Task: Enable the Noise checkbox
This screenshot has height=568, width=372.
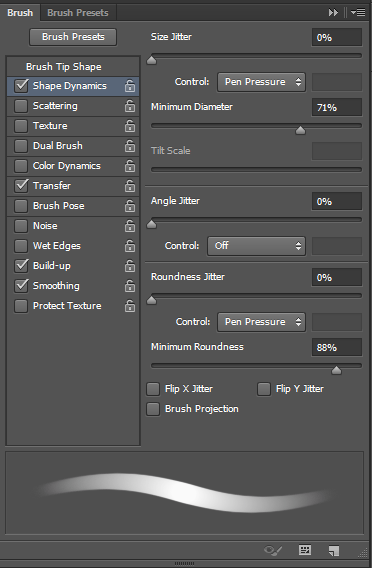Action: pos(21,226)
